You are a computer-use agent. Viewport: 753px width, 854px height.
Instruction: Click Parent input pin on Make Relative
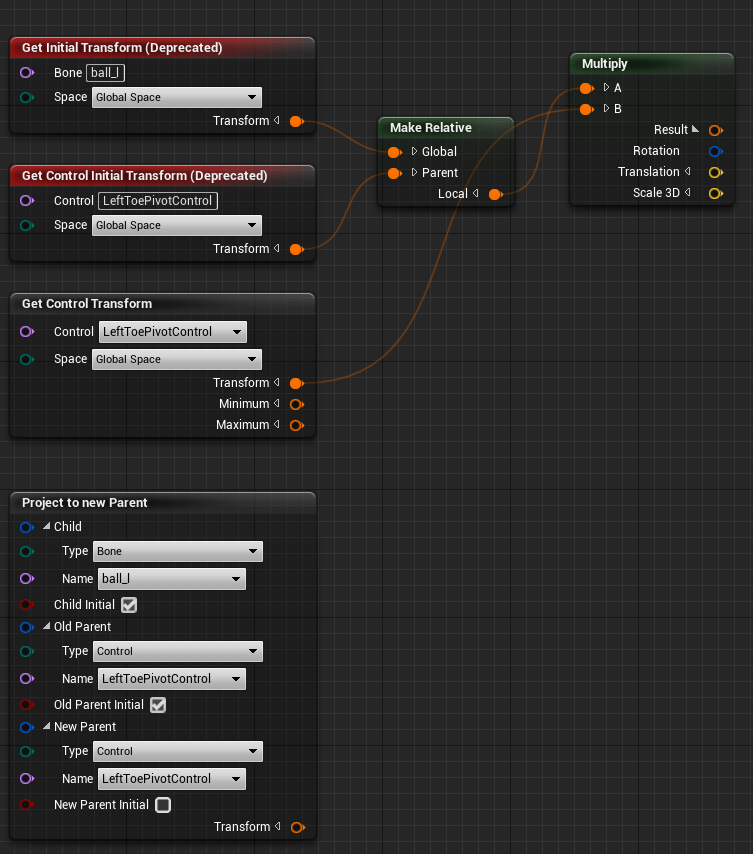395,174
